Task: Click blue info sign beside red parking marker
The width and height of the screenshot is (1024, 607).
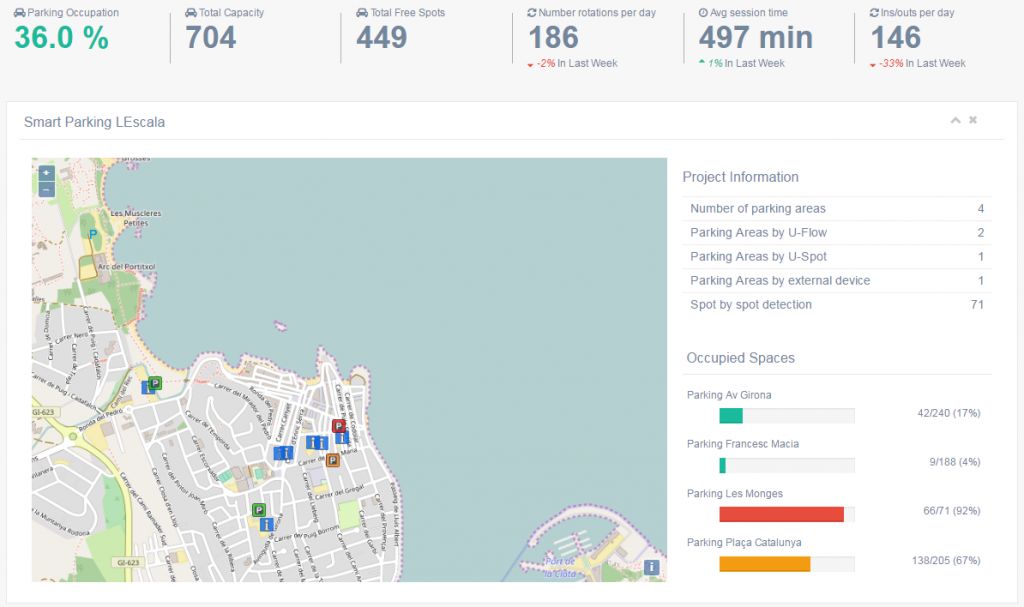Action: [342, 438]
